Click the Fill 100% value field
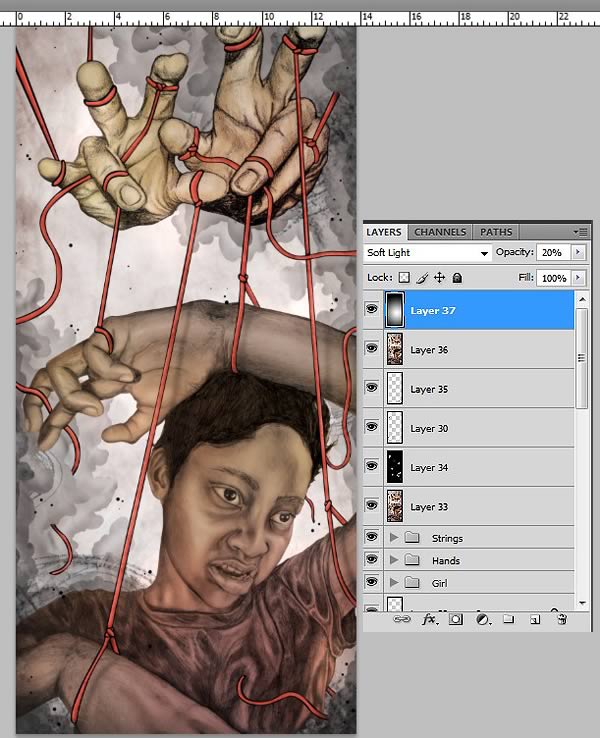The width and height of the screenshot is (600, 738). click(553, 278)
